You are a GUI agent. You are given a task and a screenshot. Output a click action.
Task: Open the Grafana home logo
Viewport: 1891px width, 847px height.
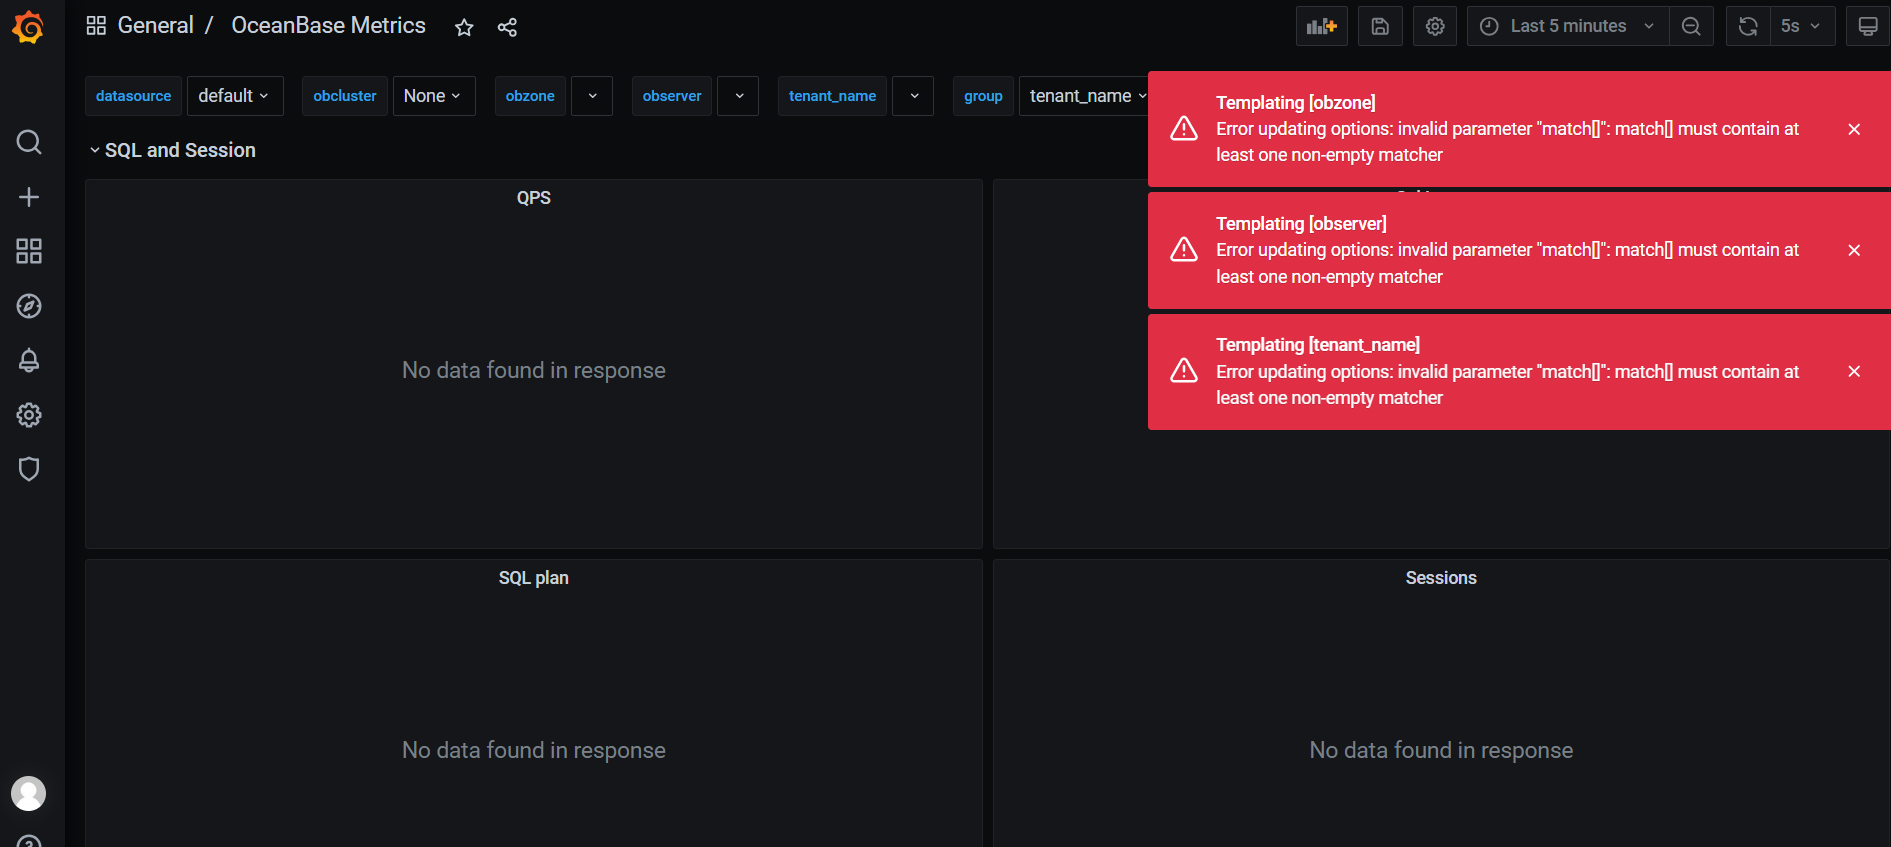click(28, 27)
